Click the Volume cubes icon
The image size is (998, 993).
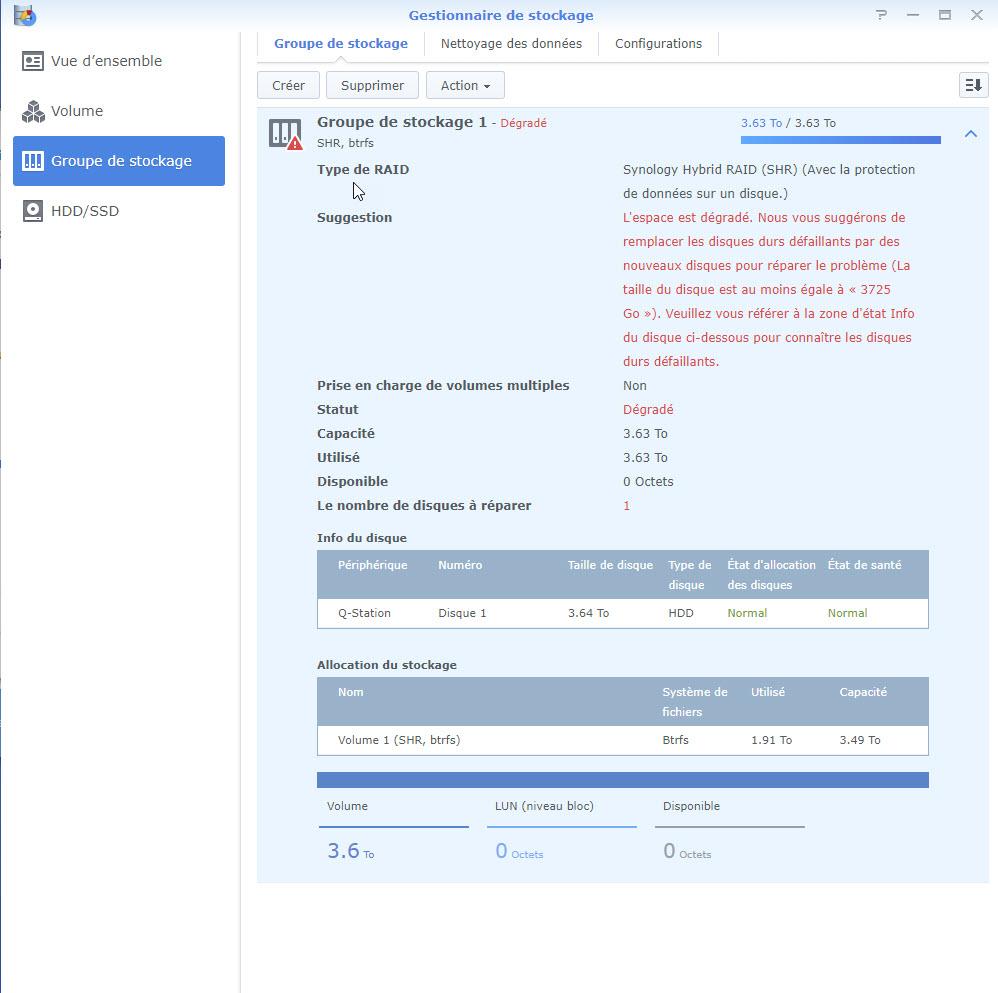33,111
